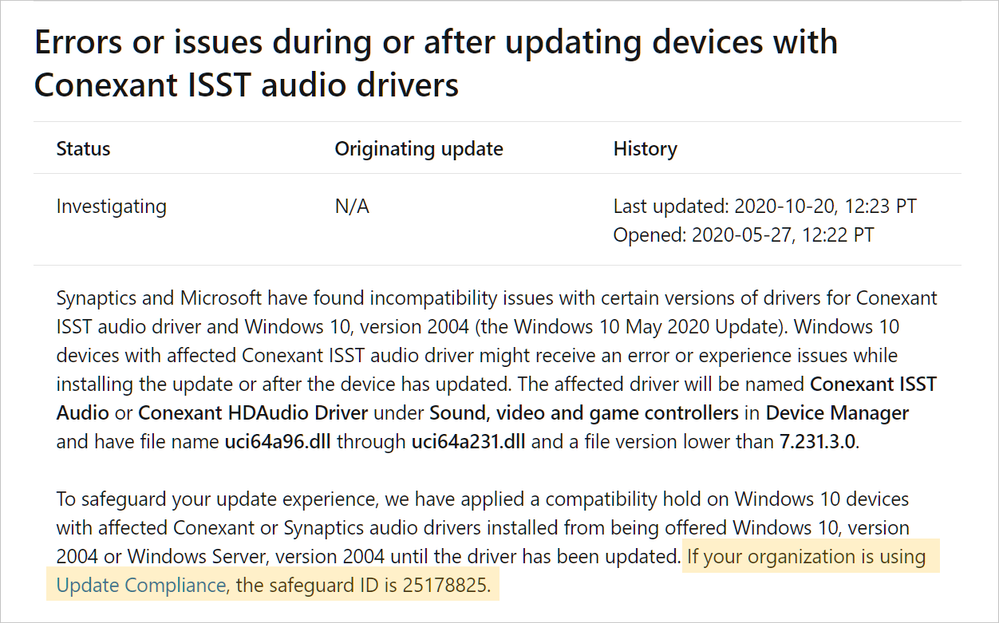Open the Update Compliance link
Viewport: 999px width, 623px height.
click(x=141, y=586)
